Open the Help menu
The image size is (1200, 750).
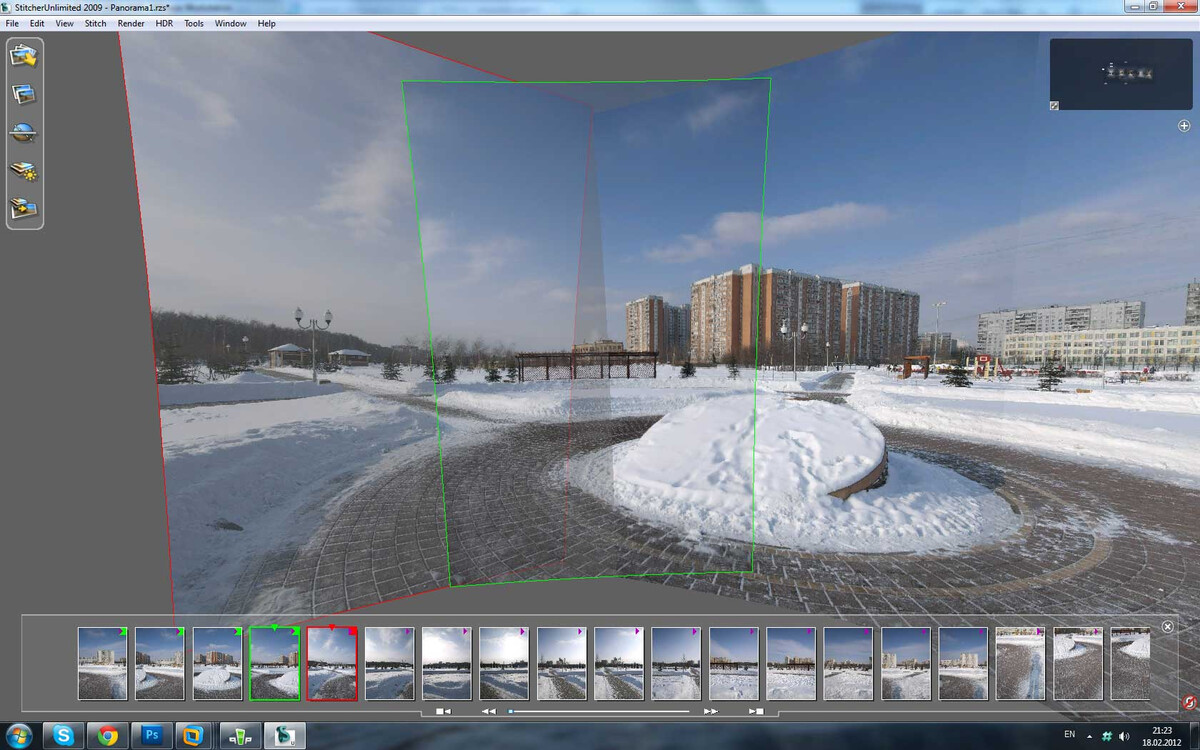click(267, 23)
